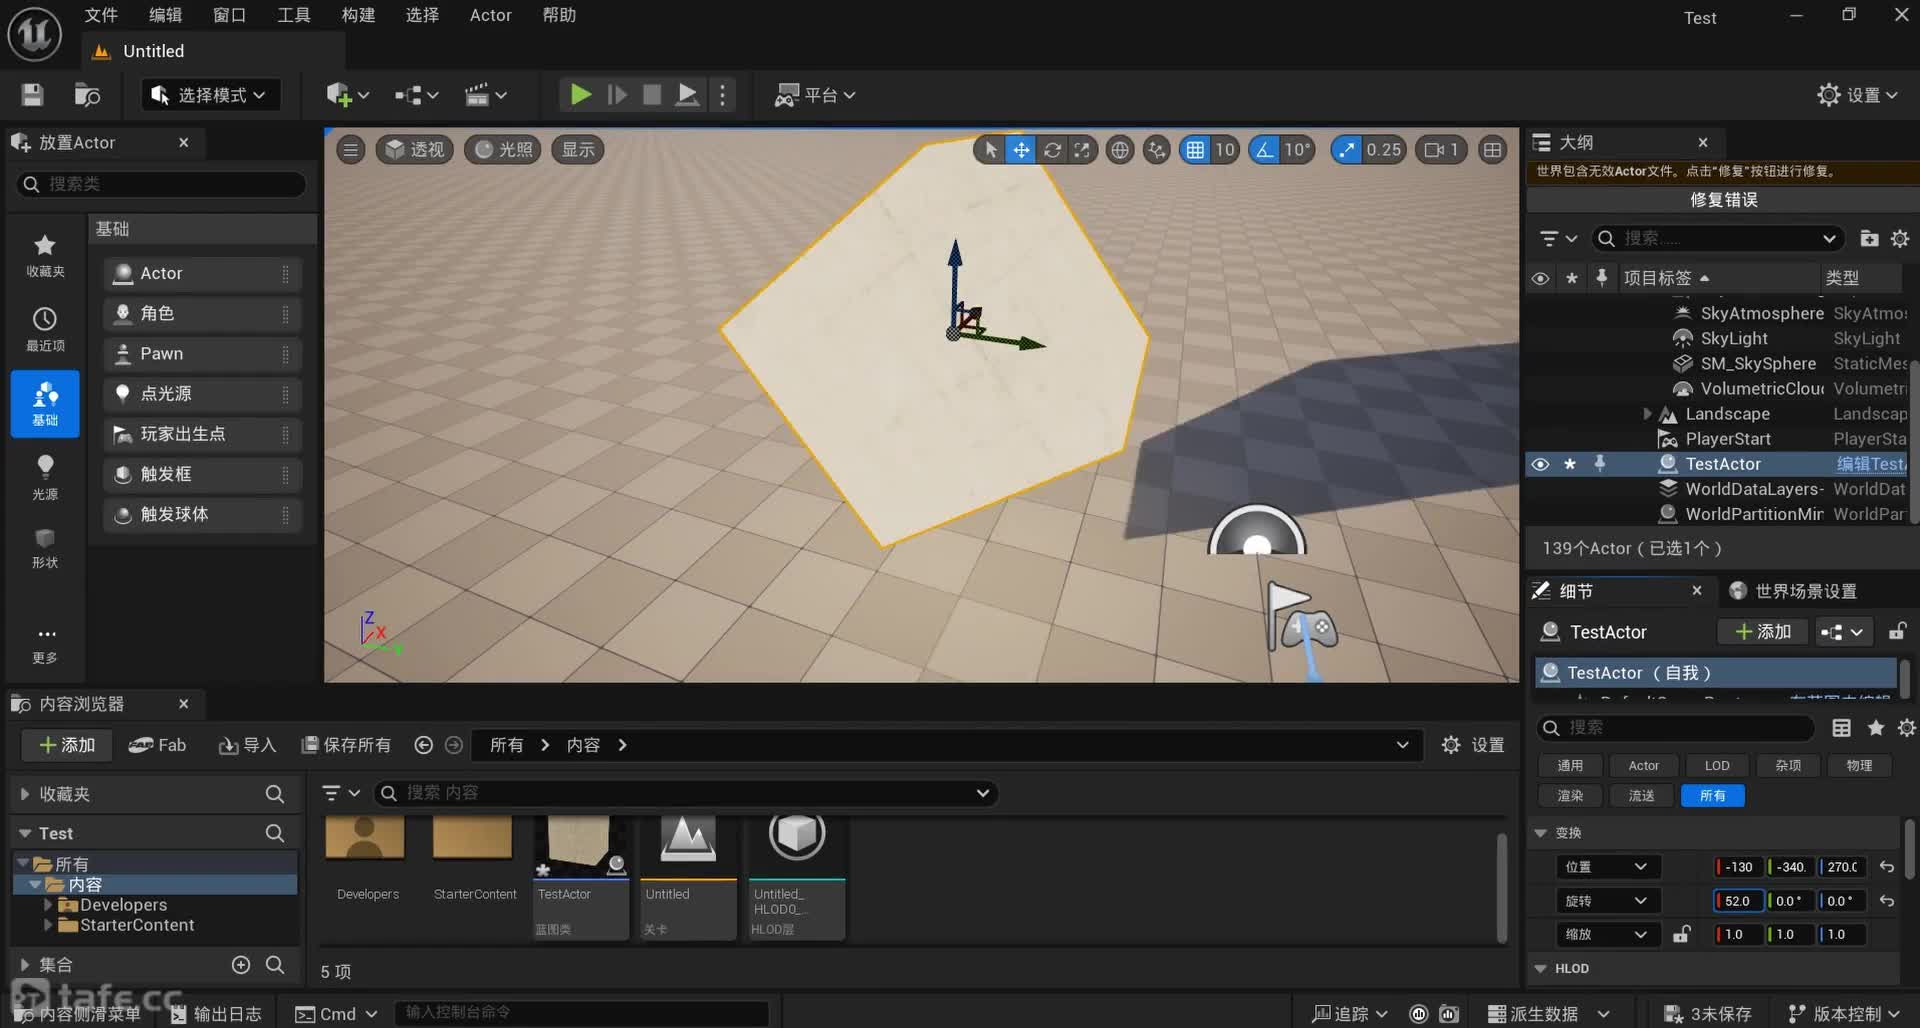Click 保存所有 save all in content browser
Screen dimensions: 1920x1028
click(346, 745)
